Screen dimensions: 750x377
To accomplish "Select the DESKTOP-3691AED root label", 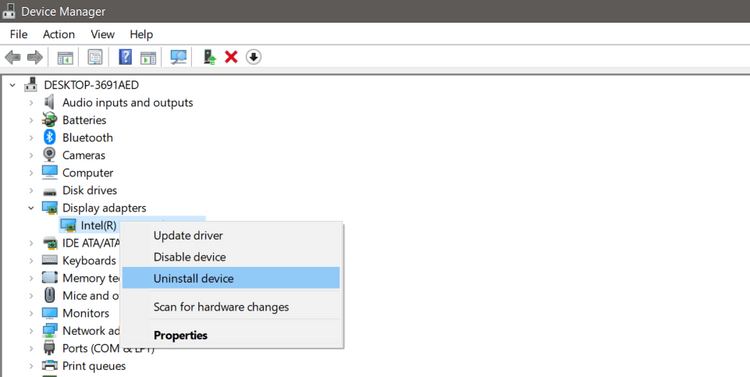I will [x=91, y=85].
